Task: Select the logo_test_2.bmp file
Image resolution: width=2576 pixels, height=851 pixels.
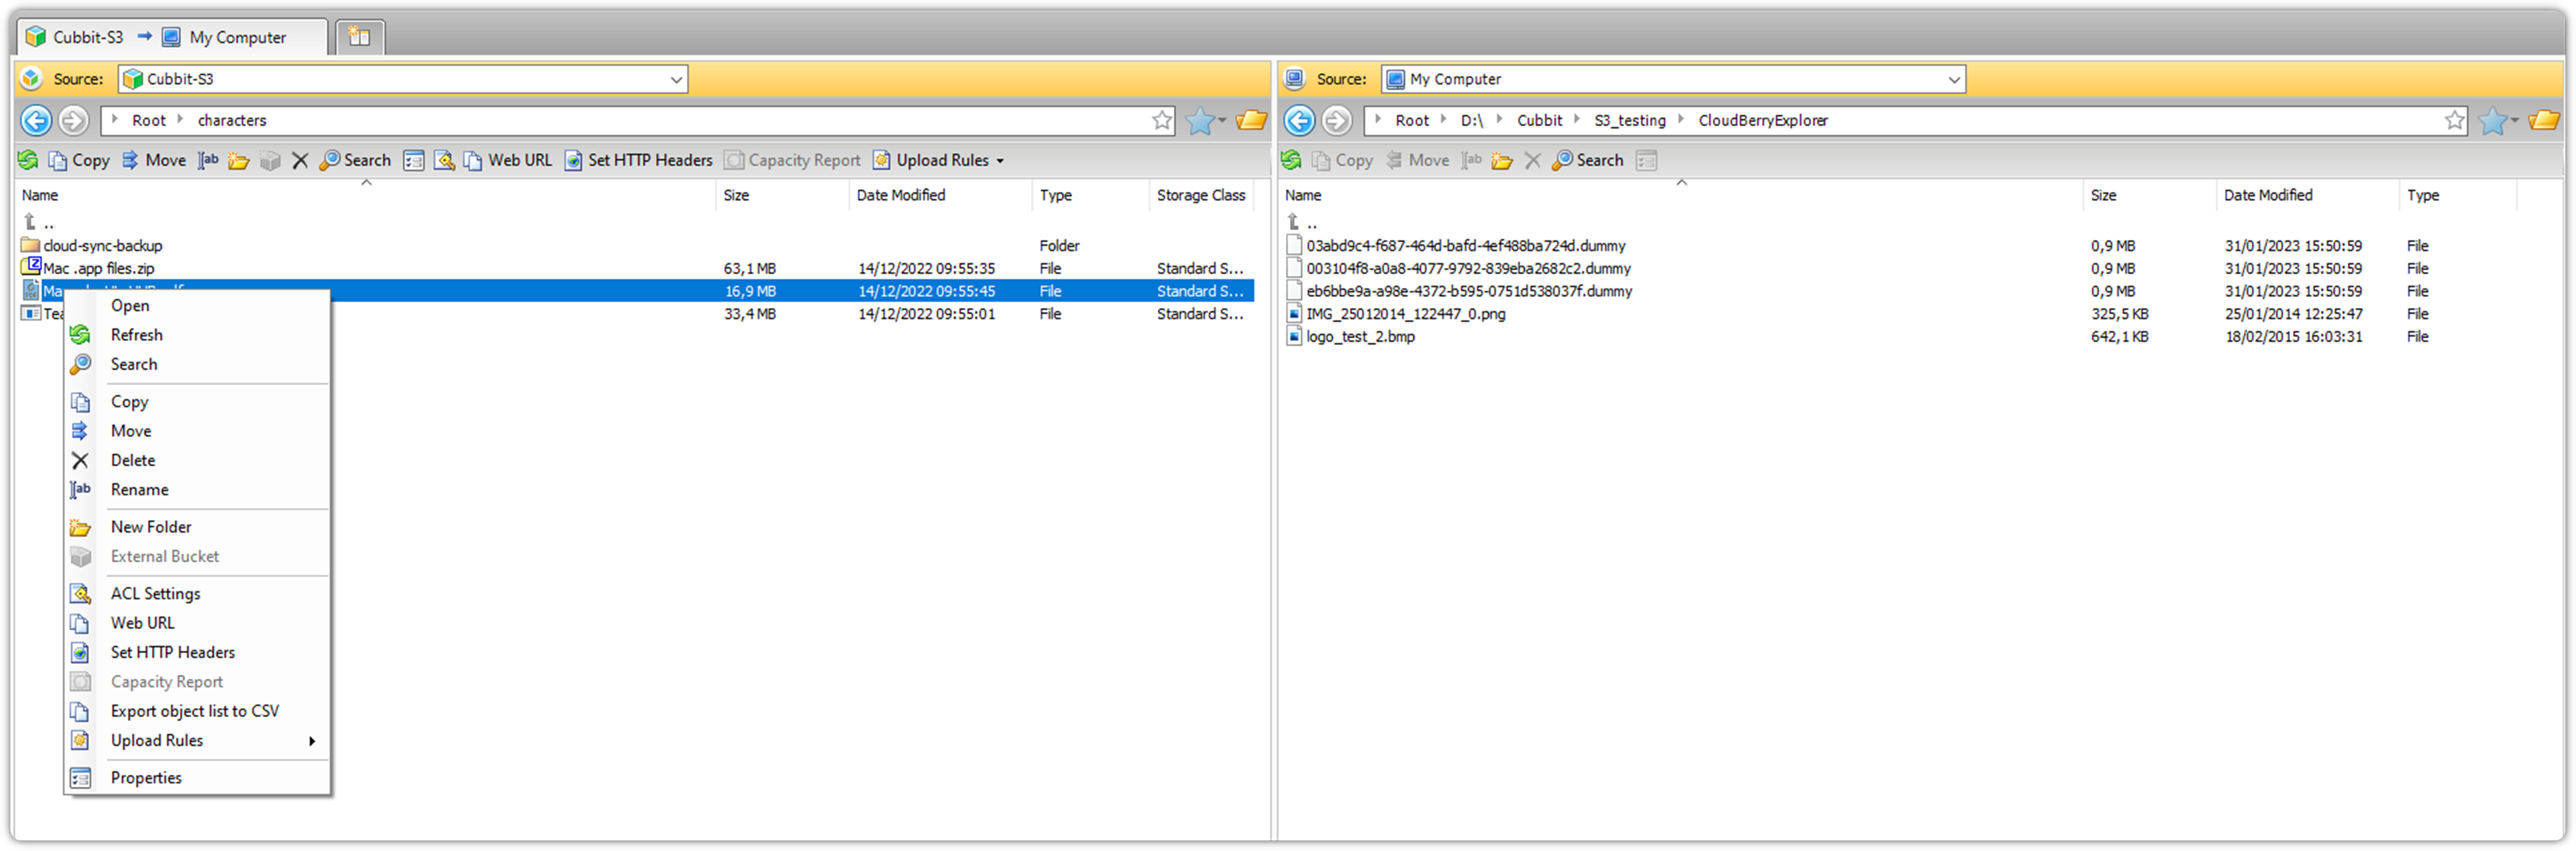Action: pos(1360,337)
